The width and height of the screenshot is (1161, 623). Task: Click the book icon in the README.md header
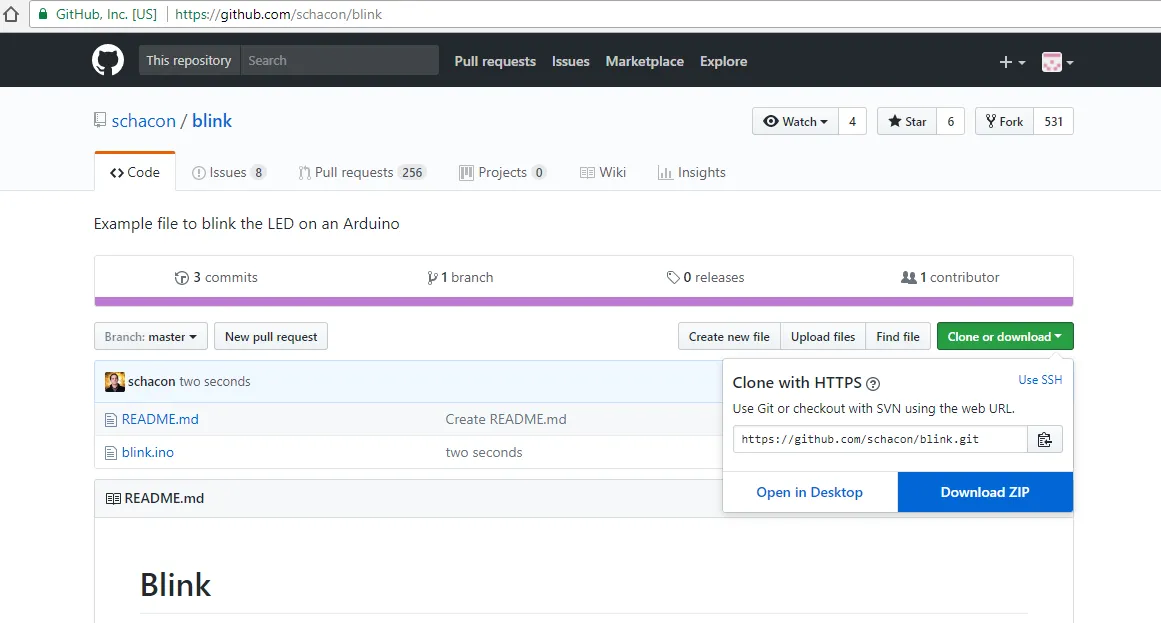[113, 499]
